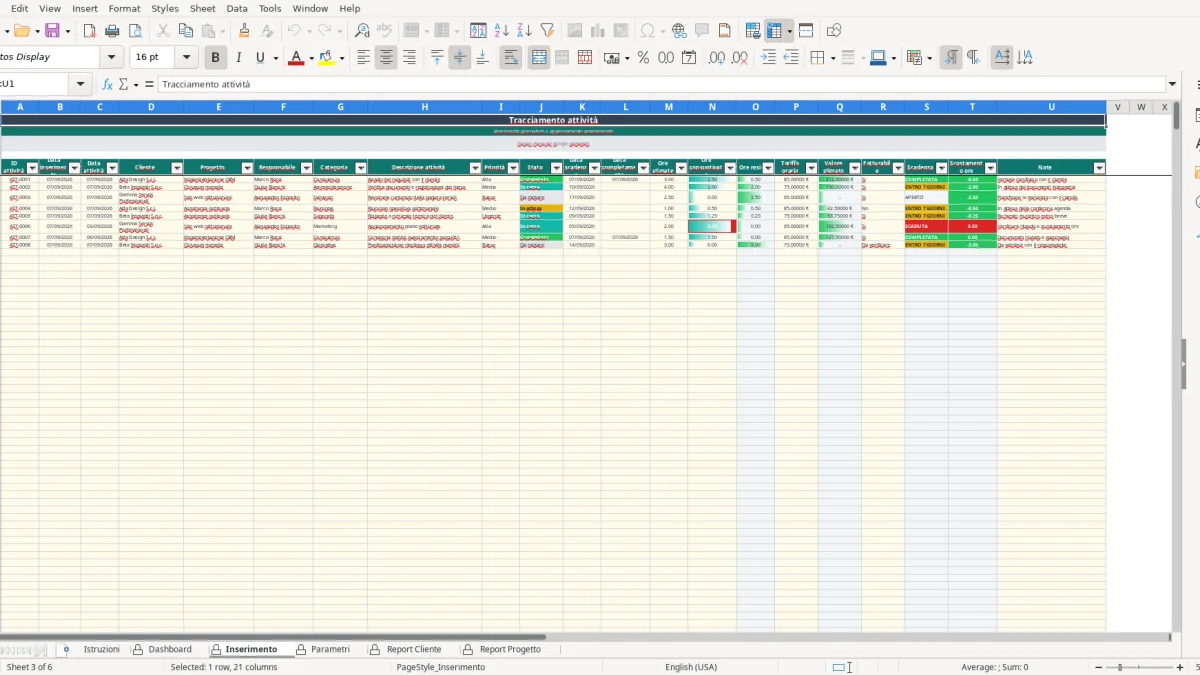
Task: Toggle Wrap Text
Action: tap(511, 58)
